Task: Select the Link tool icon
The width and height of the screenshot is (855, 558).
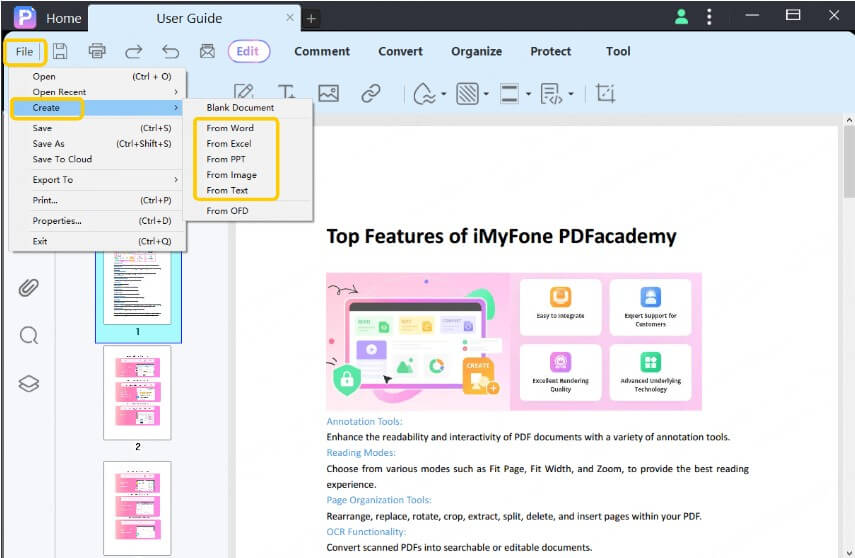Action: coord(371,93)
